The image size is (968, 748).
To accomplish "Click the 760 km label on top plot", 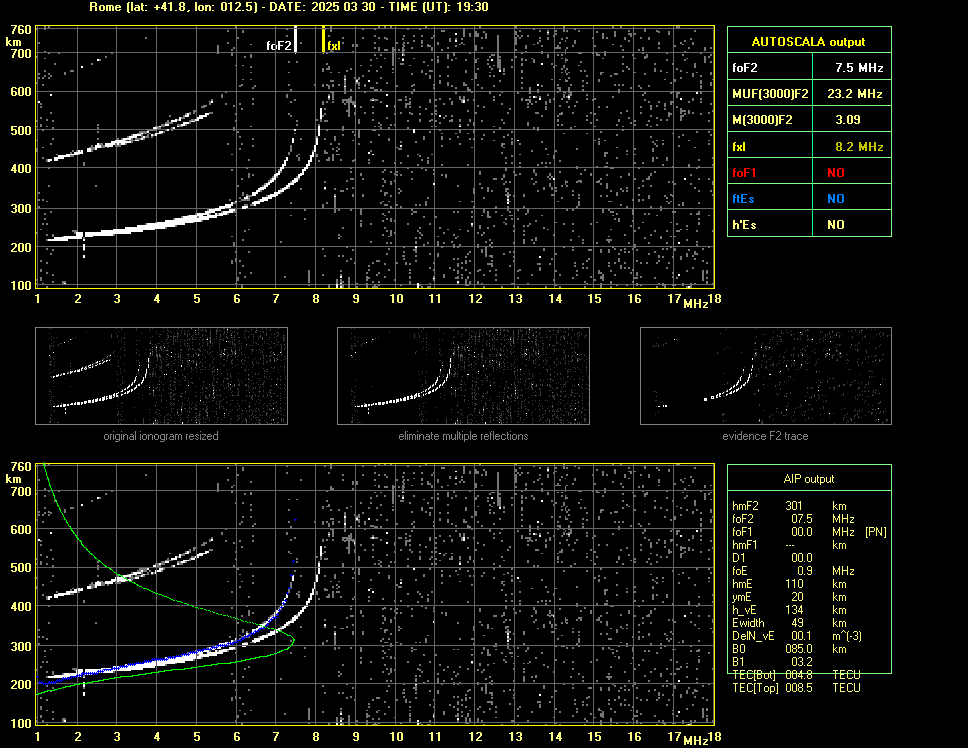I will tap(21, 30).
